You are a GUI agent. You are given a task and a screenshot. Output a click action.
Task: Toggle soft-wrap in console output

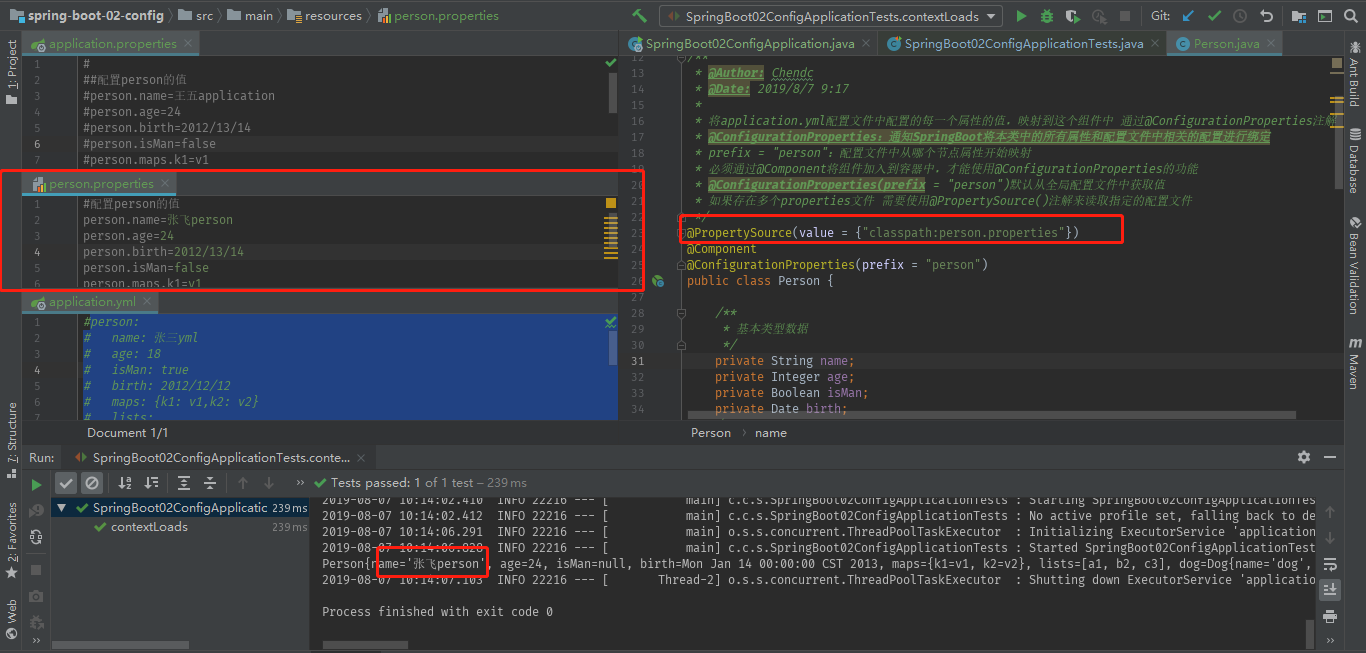(1329, 564)
